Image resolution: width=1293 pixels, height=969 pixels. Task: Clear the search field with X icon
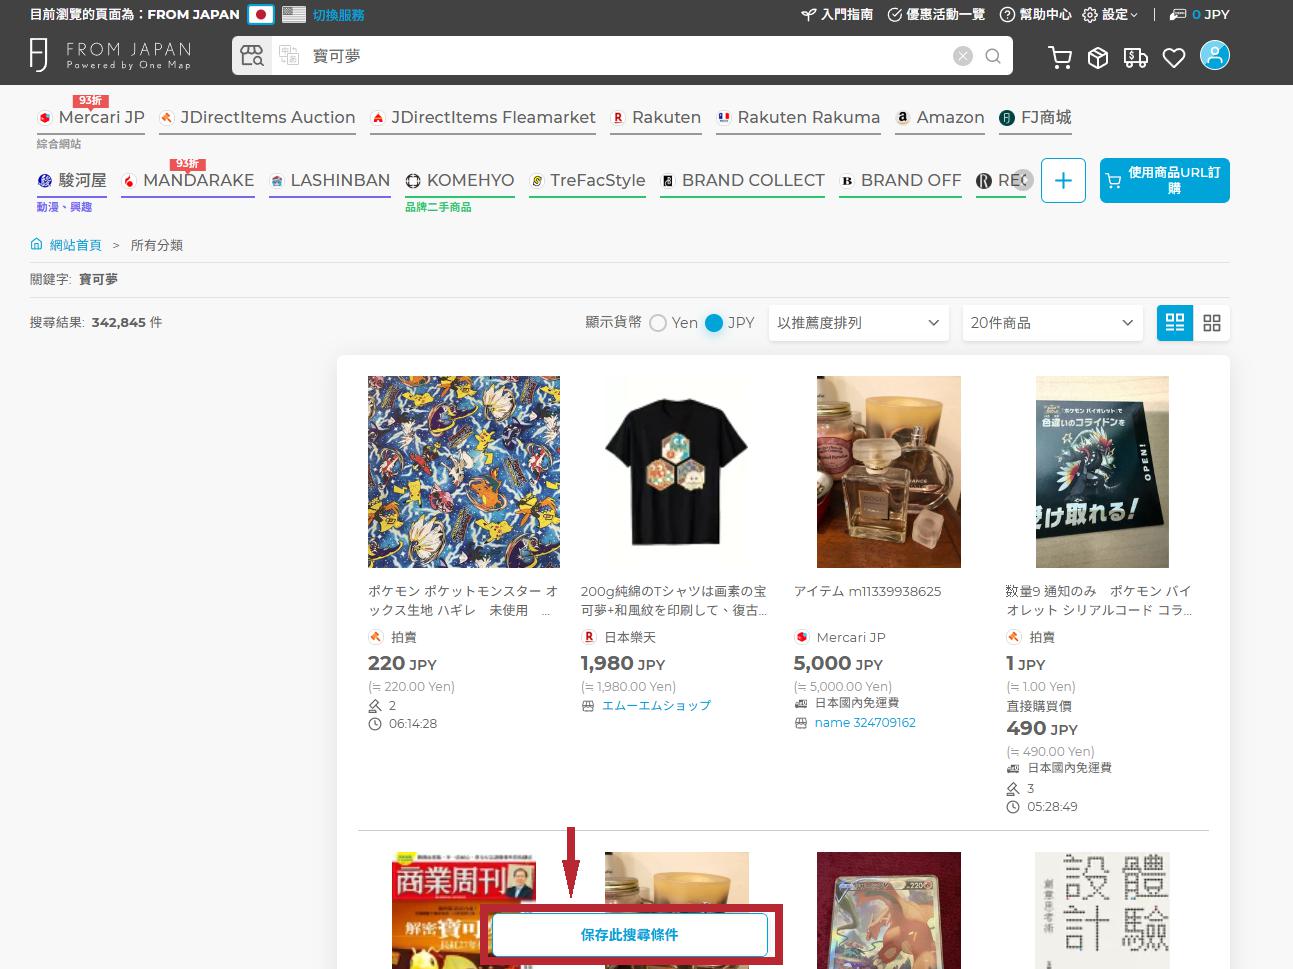pos(963,56)
